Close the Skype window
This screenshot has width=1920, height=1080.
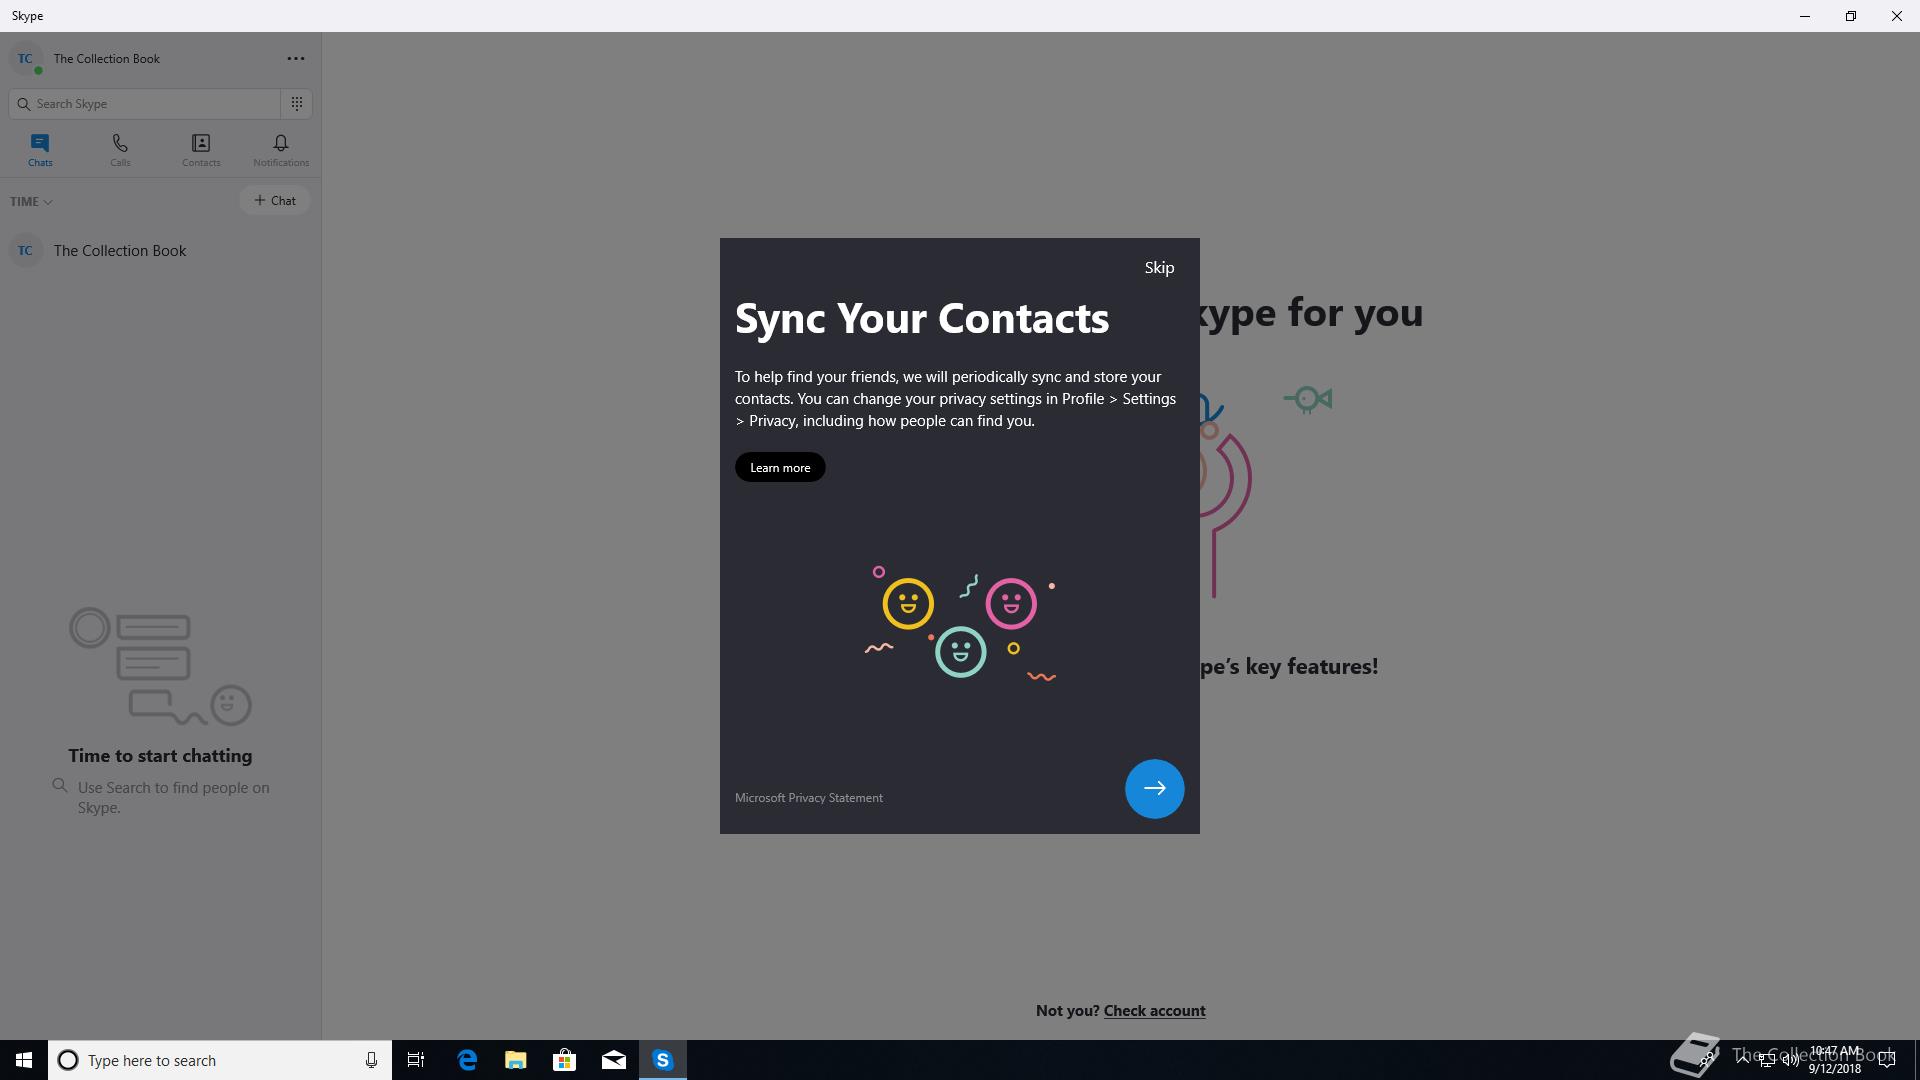point(1897,16)
